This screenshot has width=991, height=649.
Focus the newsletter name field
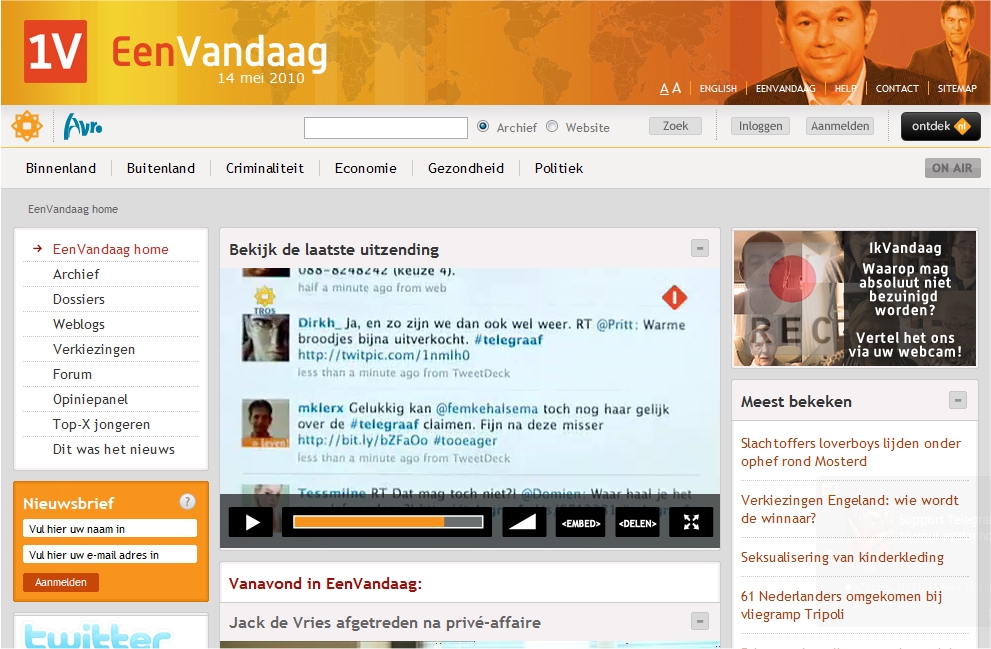click(x=110, y=529)
